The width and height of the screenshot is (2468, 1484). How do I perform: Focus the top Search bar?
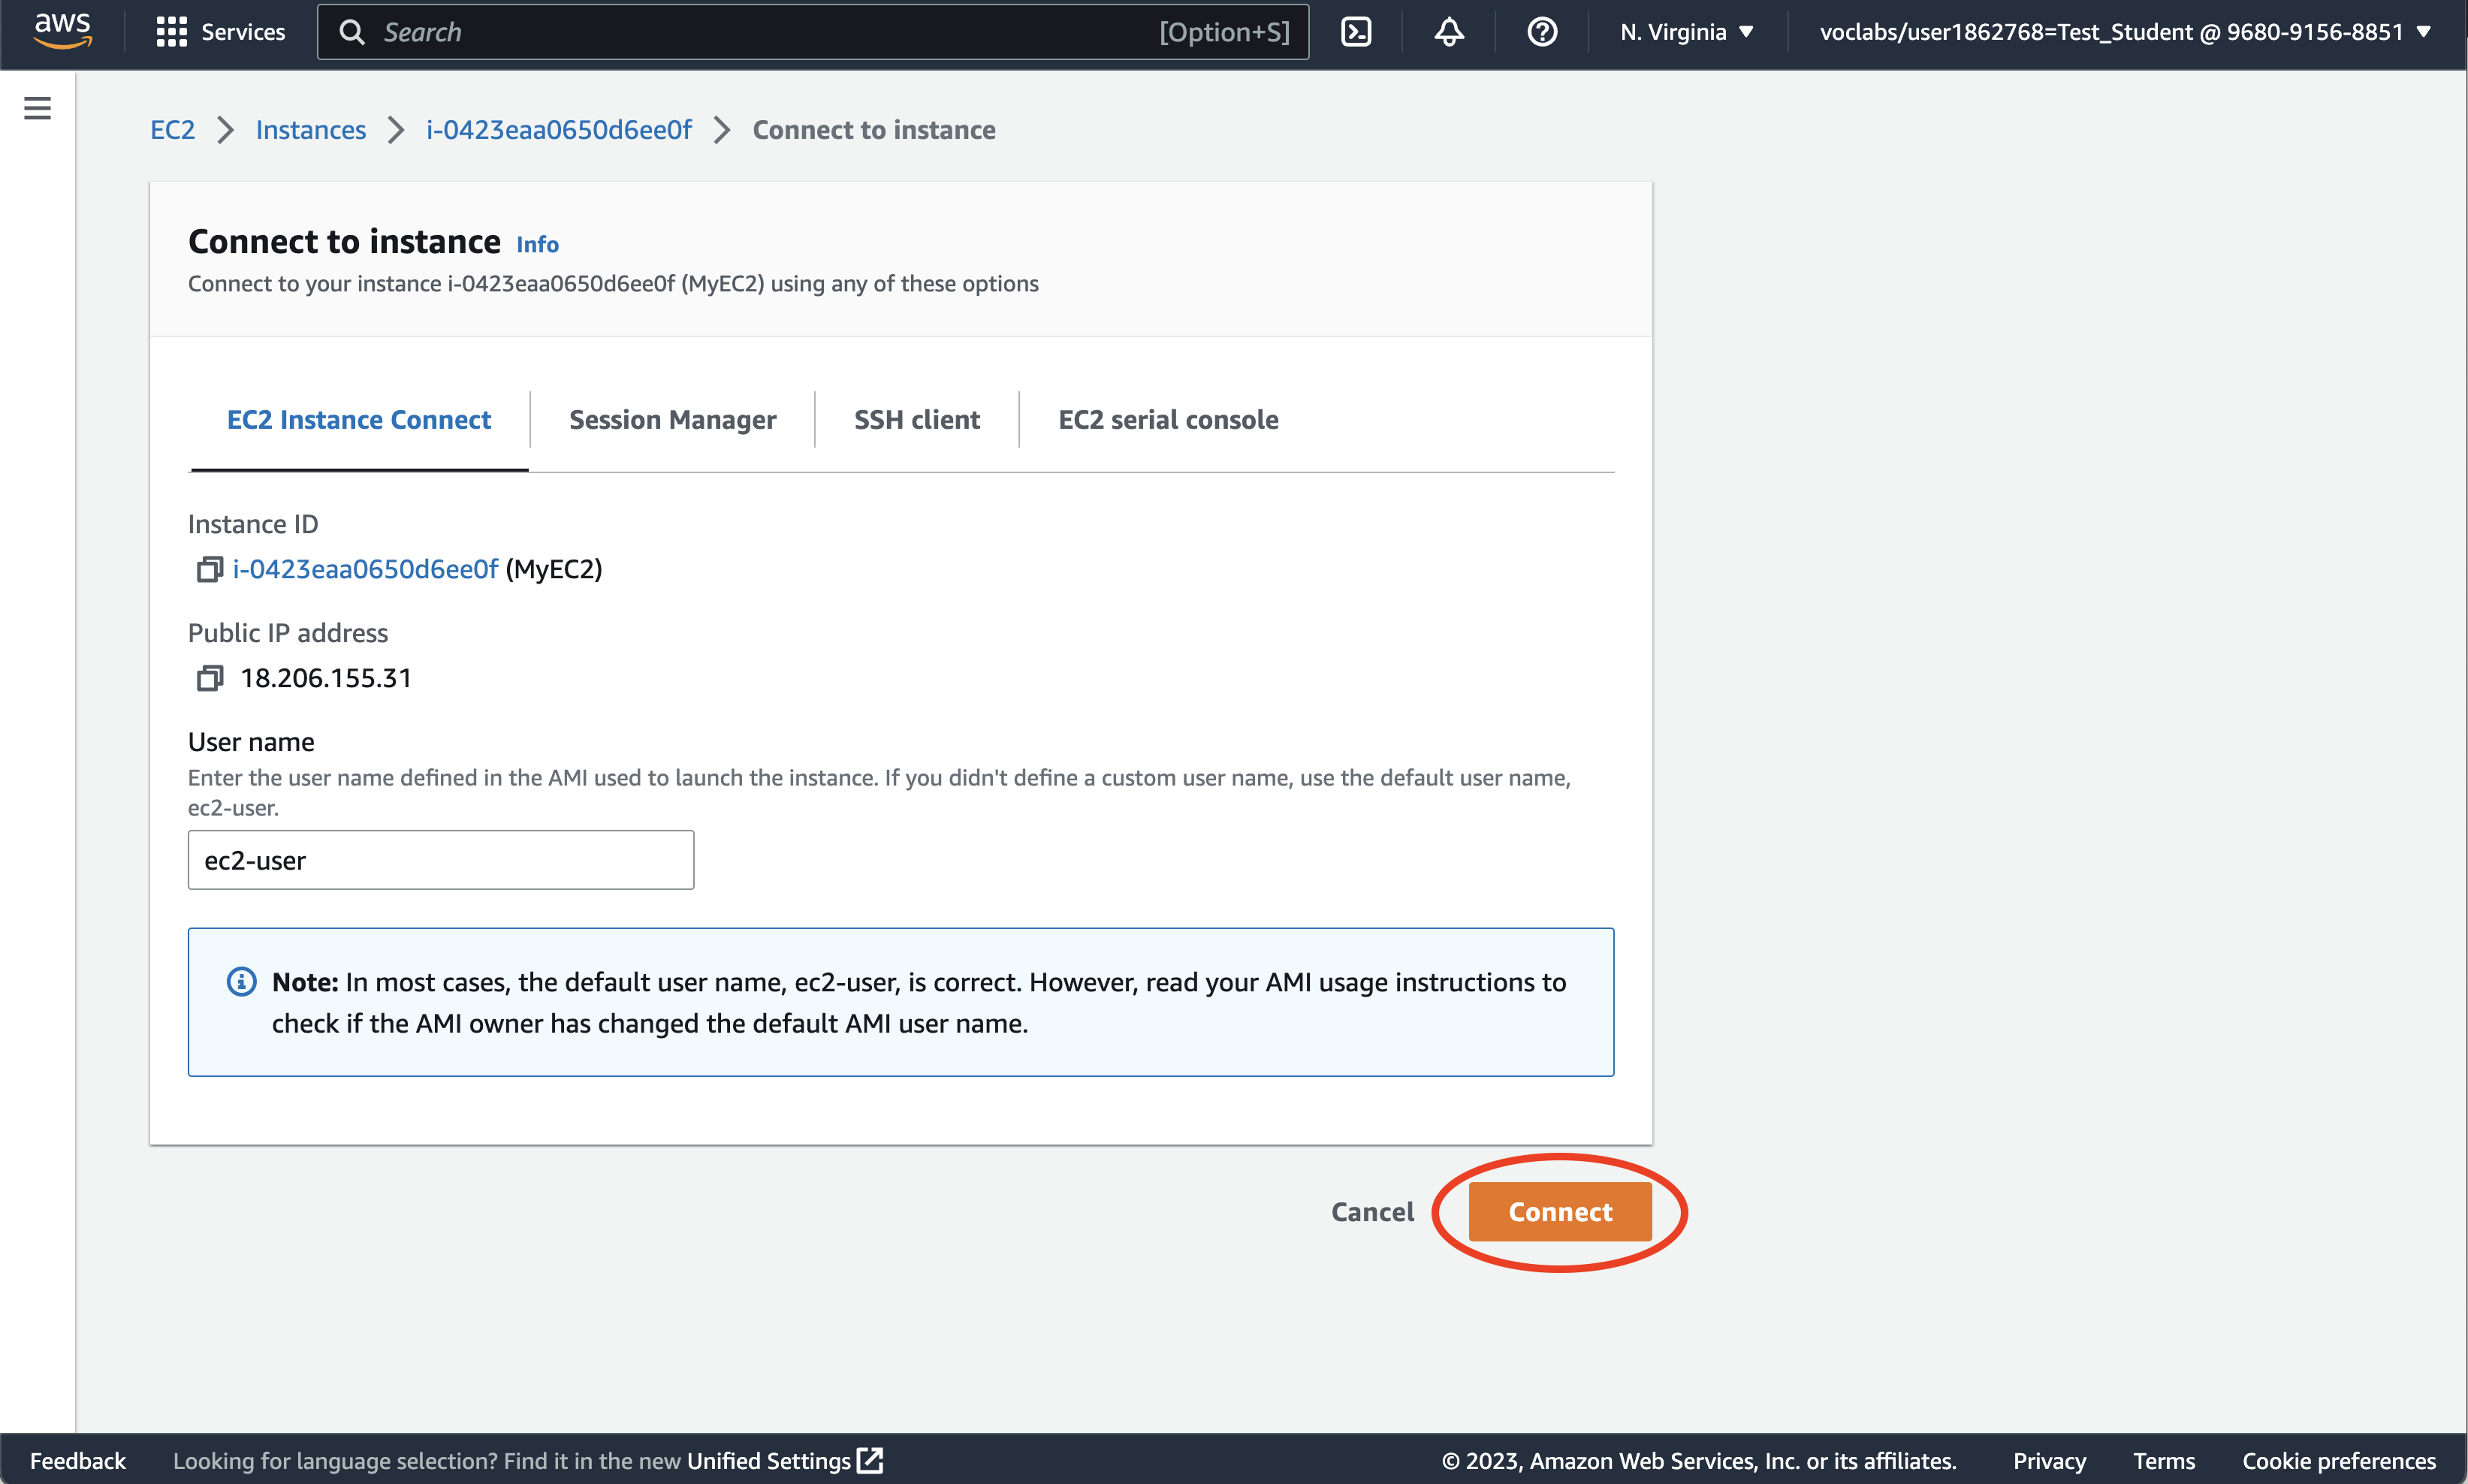coord(760,32)
